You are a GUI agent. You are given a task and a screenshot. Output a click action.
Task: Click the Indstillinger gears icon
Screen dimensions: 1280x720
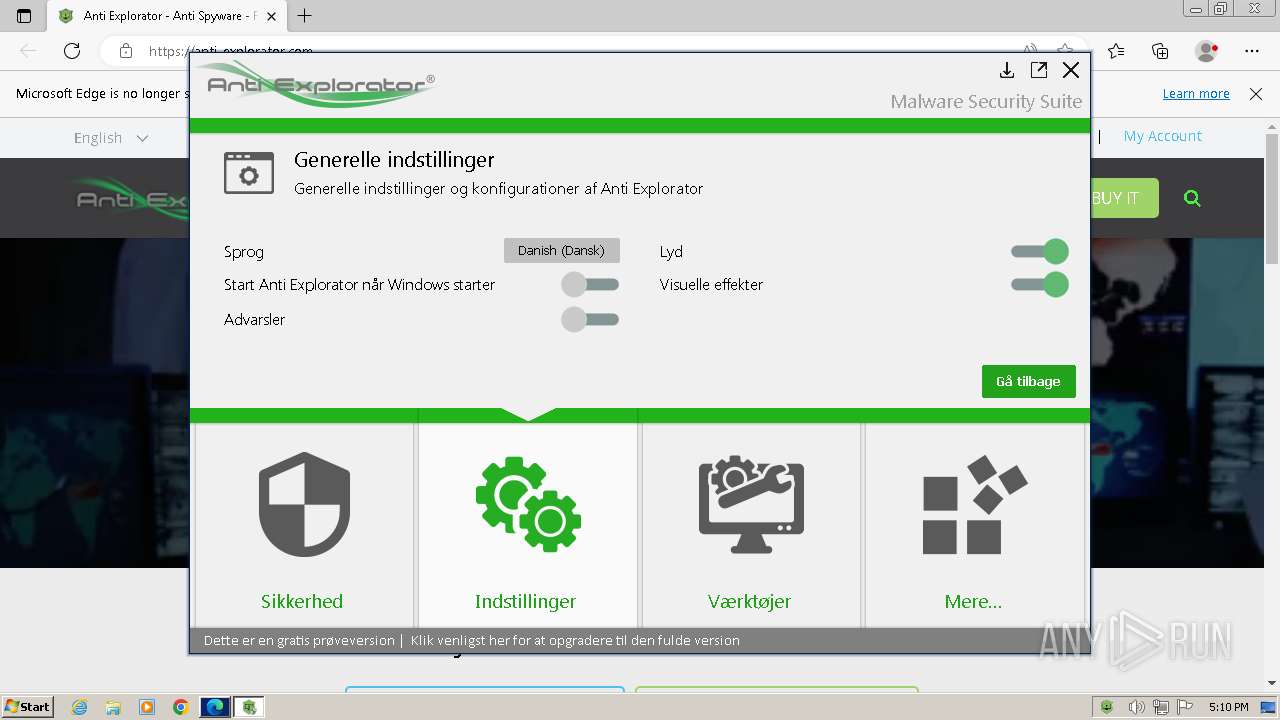[x=528, y=504]
